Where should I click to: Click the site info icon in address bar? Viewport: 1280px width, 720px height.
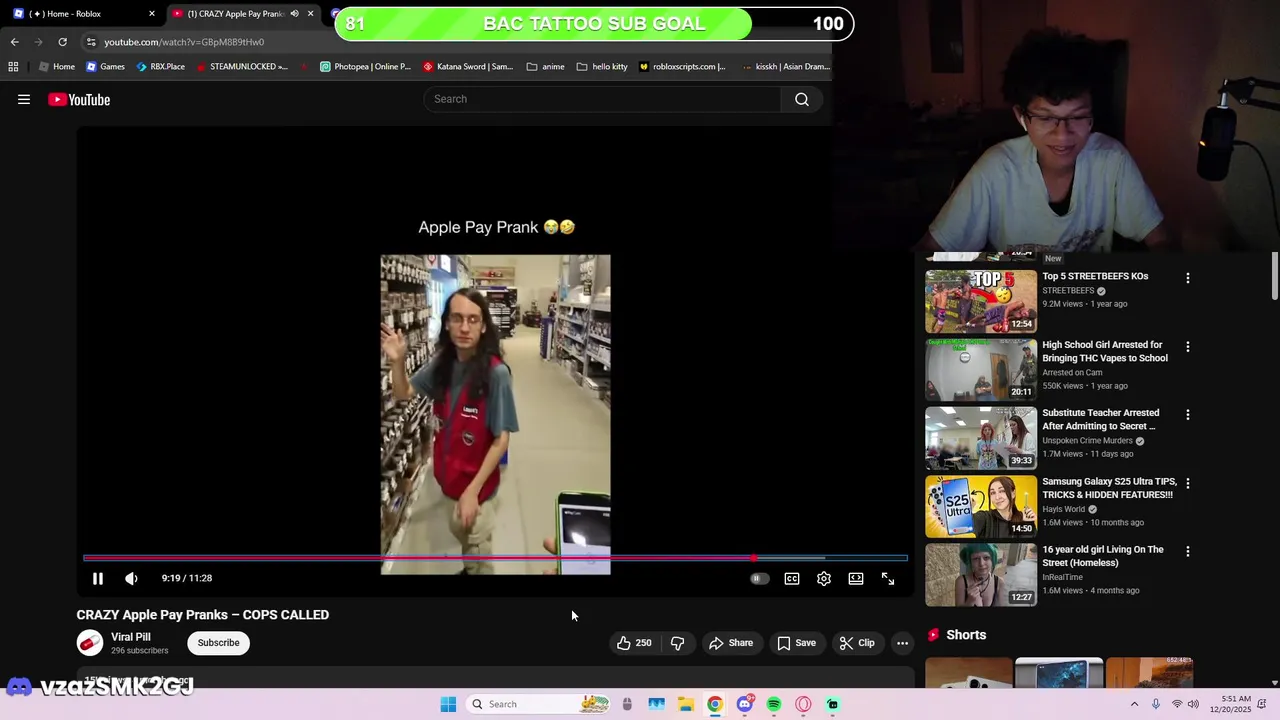tap(91, 42)
